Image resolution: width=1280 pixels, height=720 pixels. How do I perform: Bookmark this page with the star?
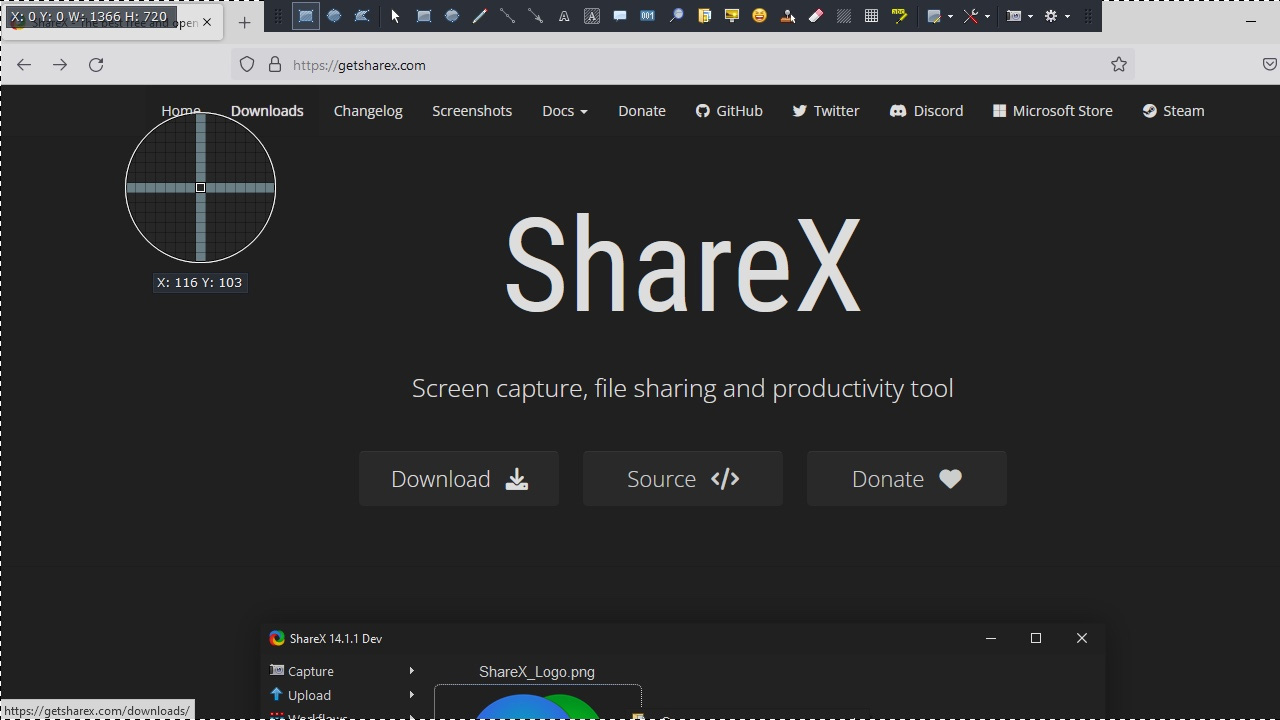pyautogui.click(x=1119, y=65)
